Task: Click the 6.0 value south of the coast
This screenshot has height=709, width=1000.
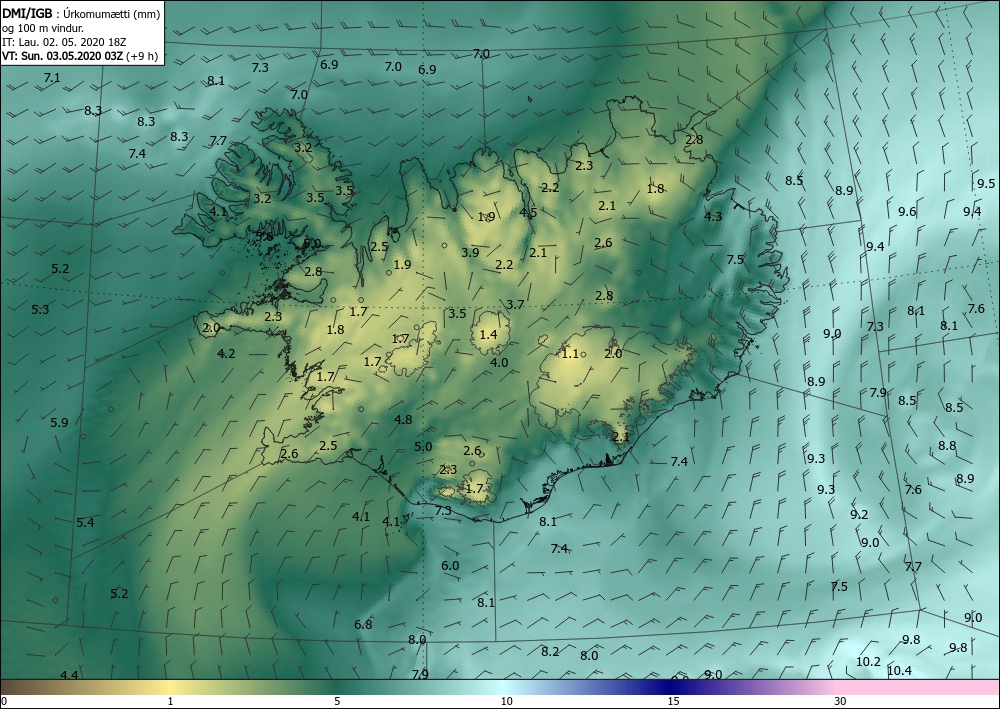Action: click(450, 566)
